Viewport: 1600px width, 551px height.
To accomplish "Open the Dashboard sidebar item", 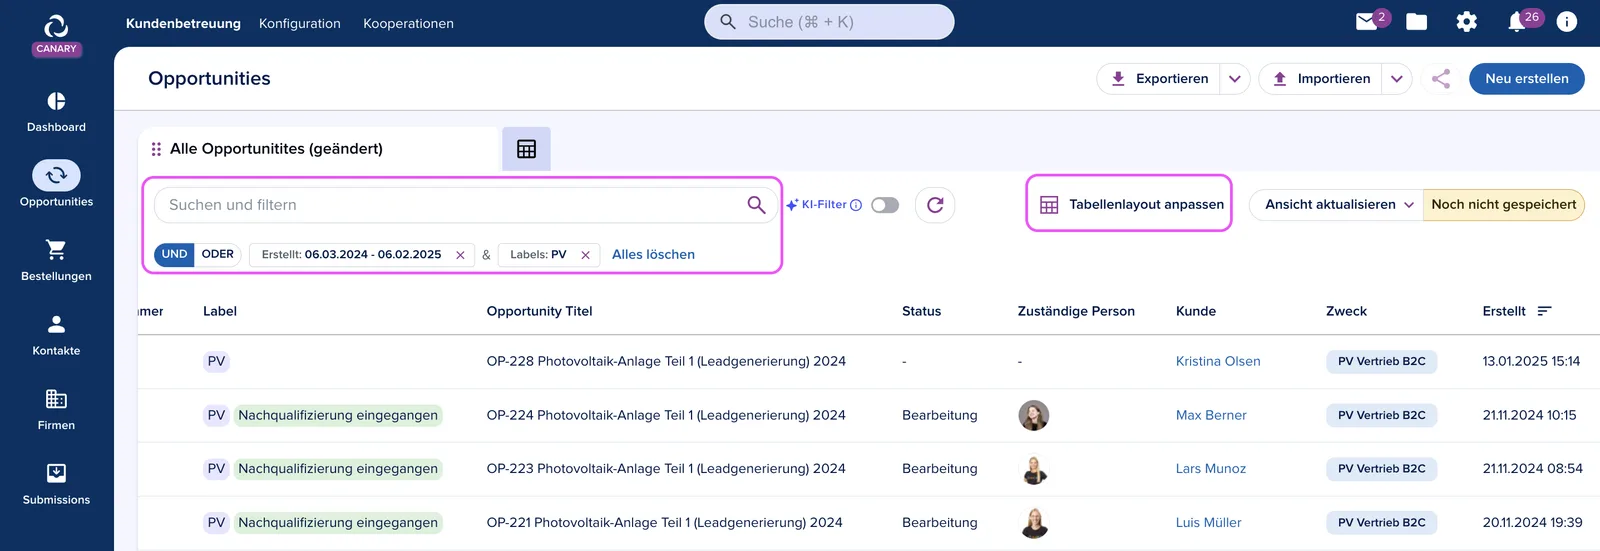I will click(56, 112).
